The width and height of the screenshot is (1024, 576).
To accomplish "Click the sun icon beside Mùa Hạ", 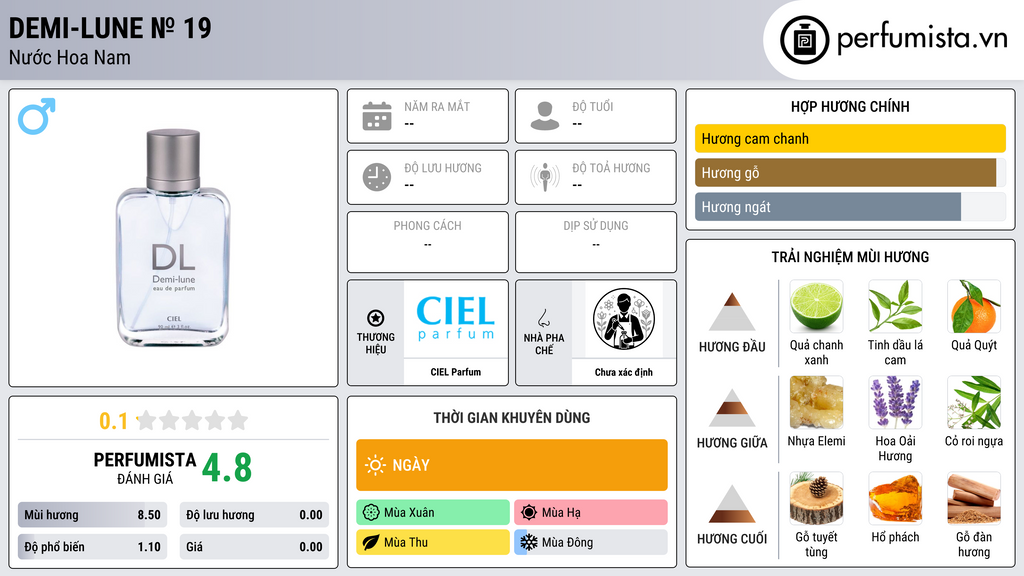I will pyautogui.click(x=529, y=513).
